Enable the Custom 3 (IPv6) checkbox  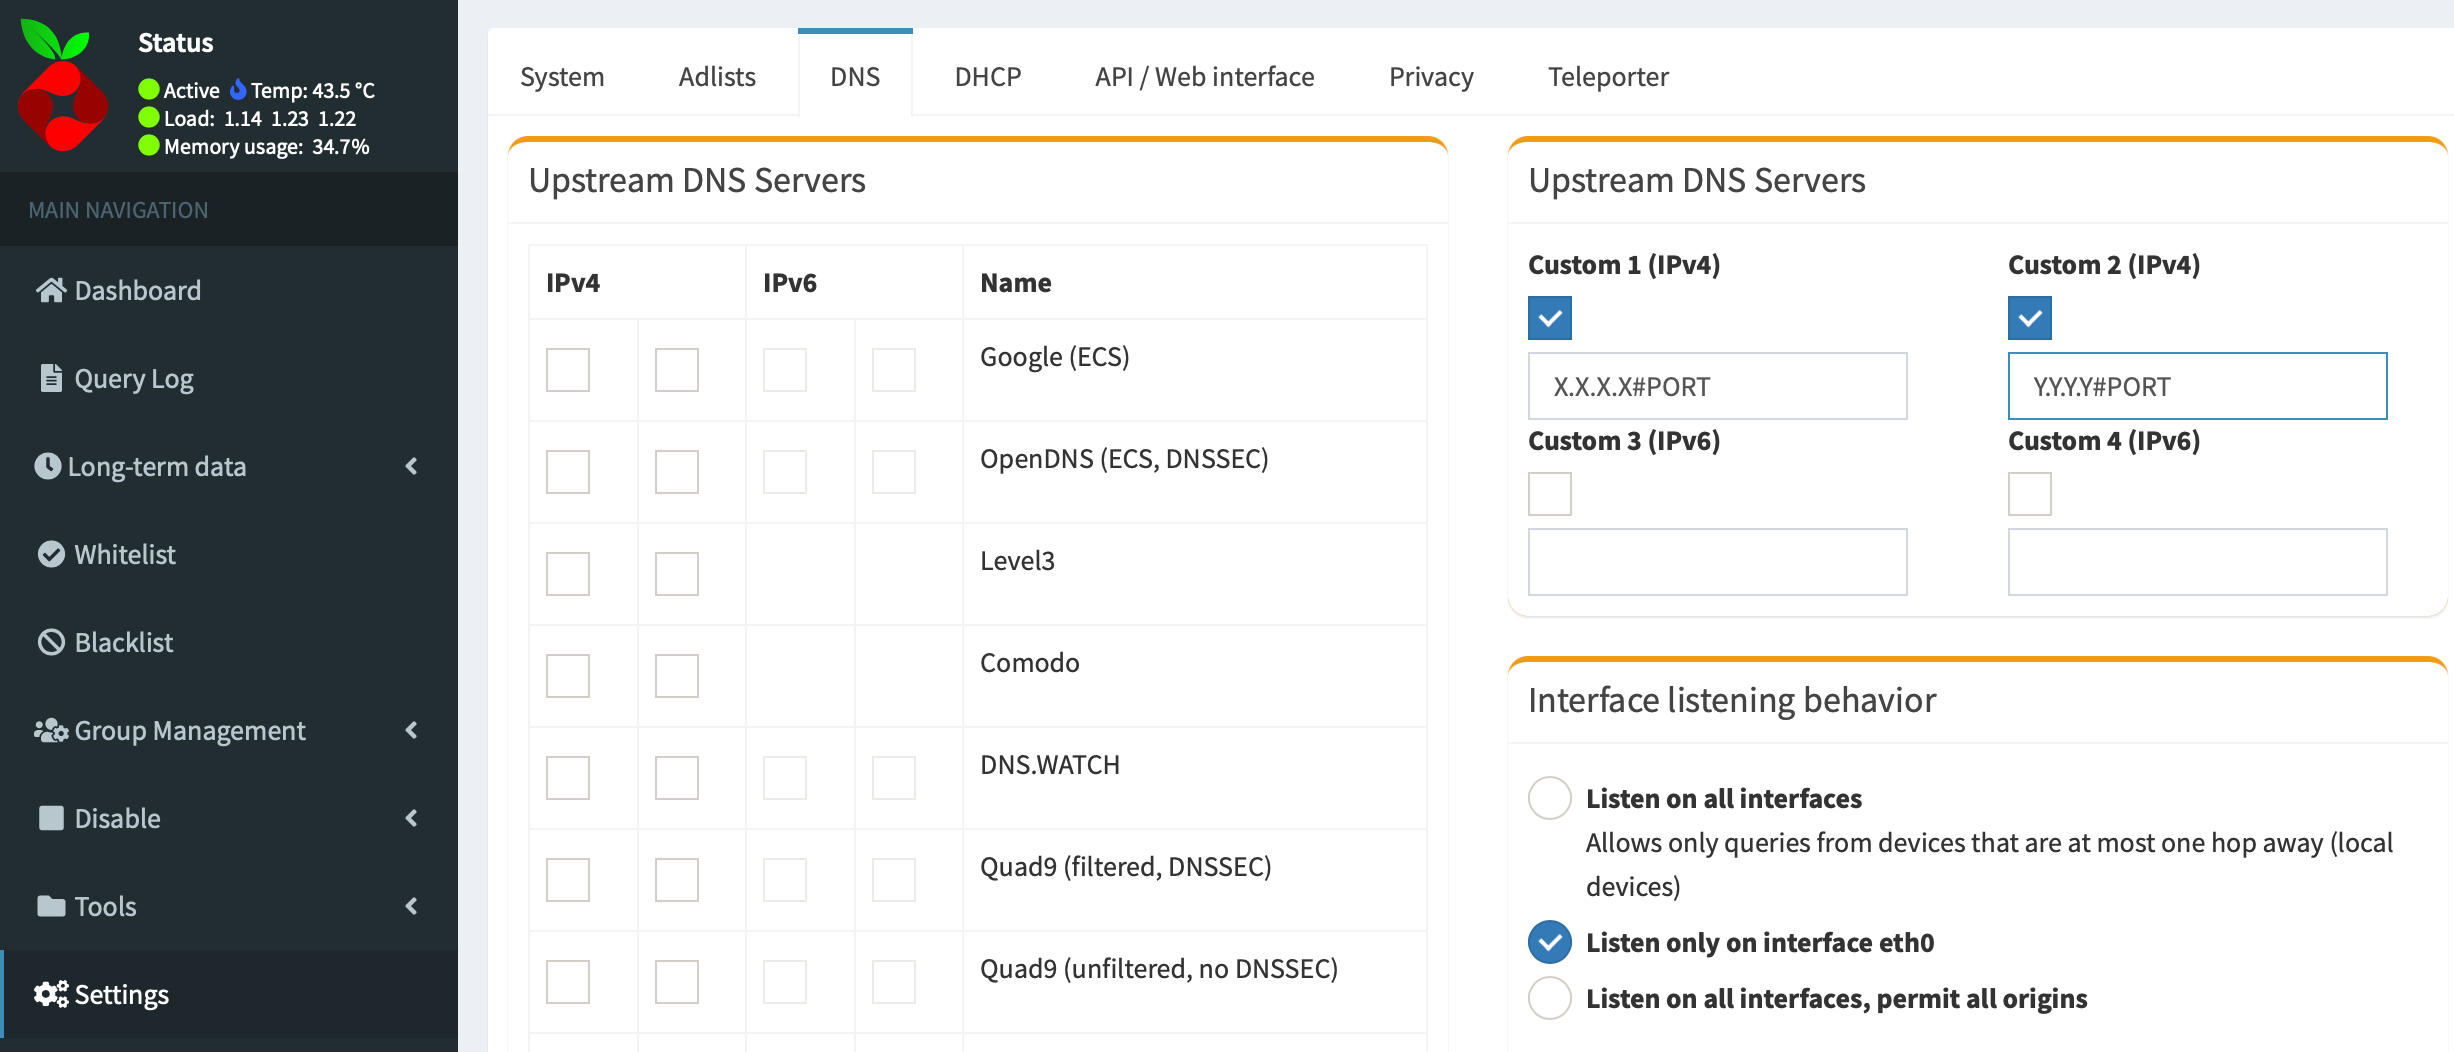pyautogui.click(x=1549, y=494)
